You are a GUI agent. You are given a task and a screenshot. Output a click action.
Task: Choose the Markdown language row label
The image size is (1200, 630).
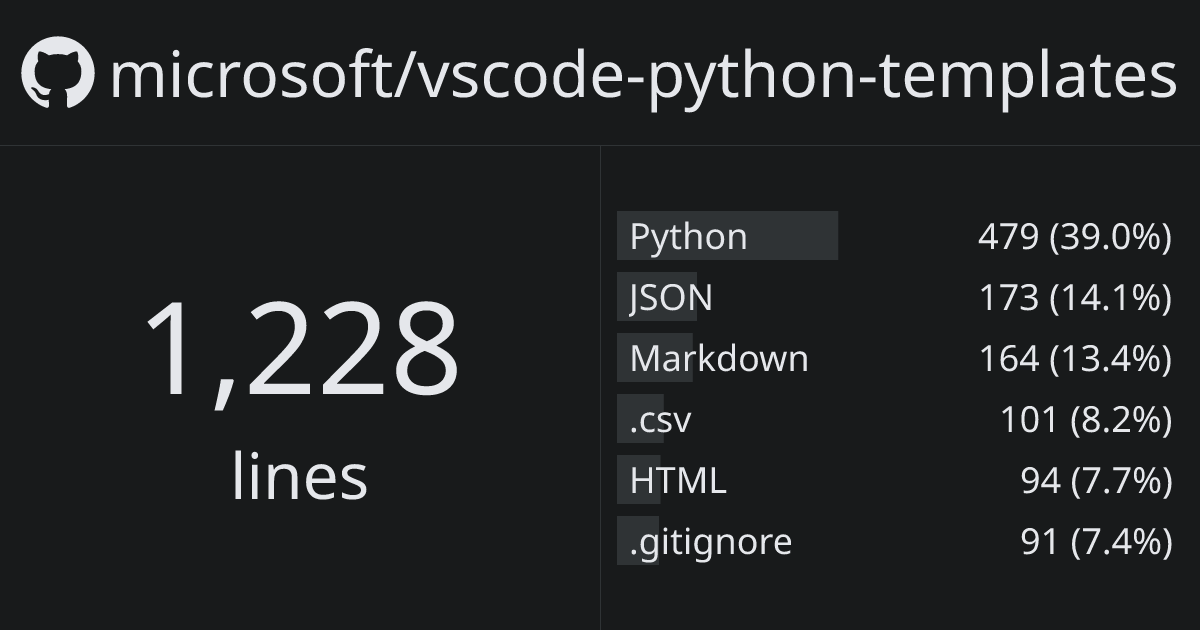pos(719,359)
